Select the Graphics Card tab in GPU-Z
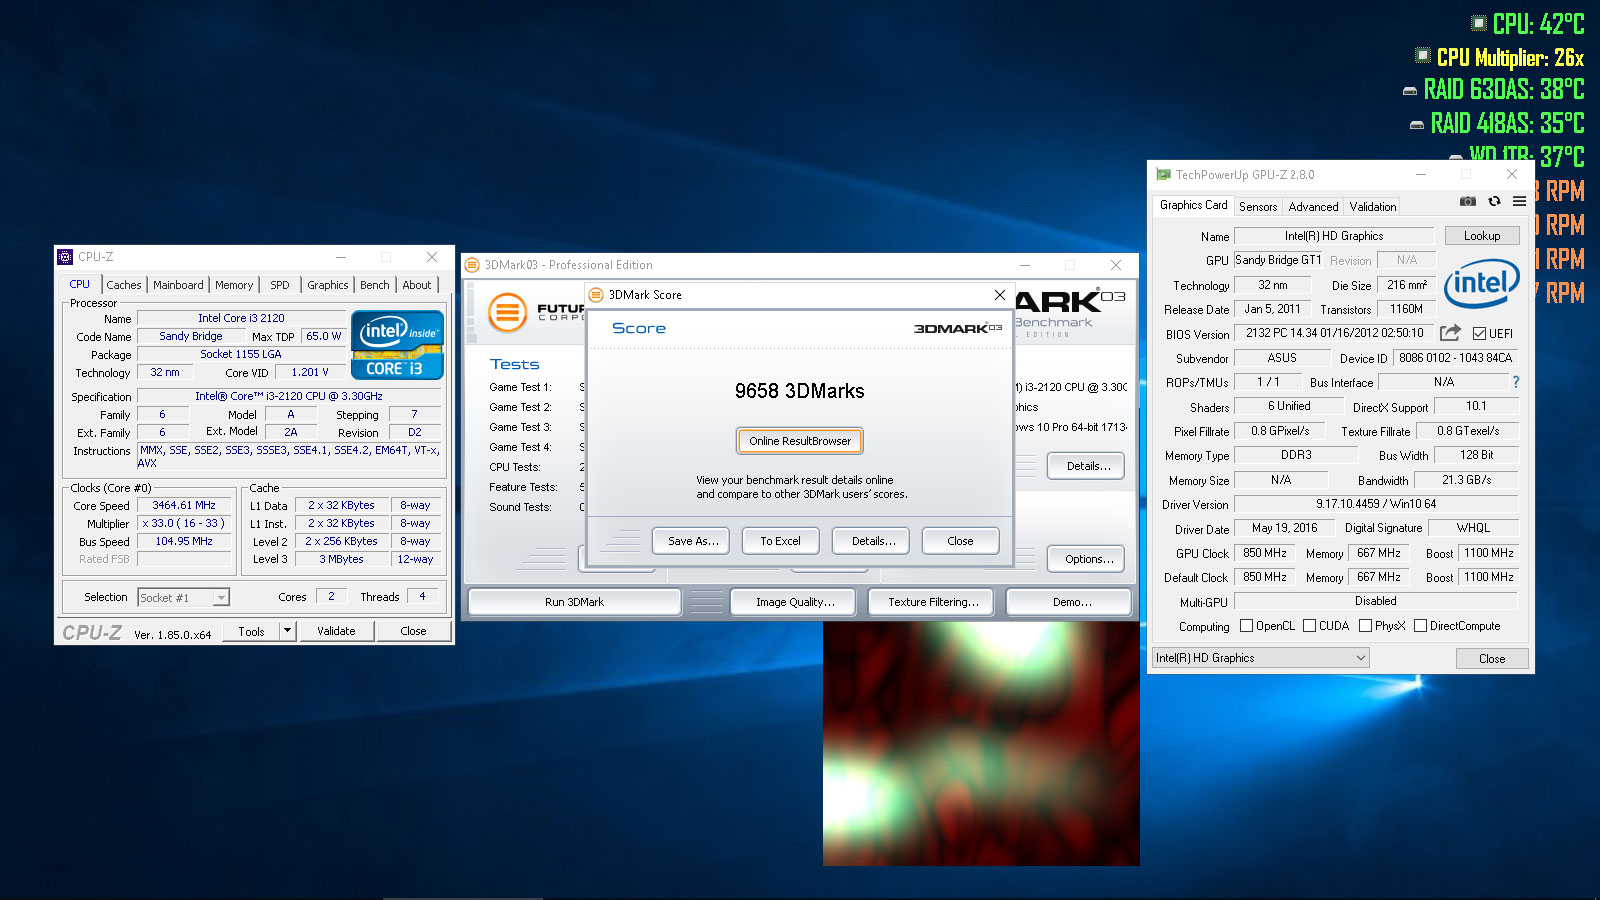The image size is (1600, 900). (x=1193, y=205)
